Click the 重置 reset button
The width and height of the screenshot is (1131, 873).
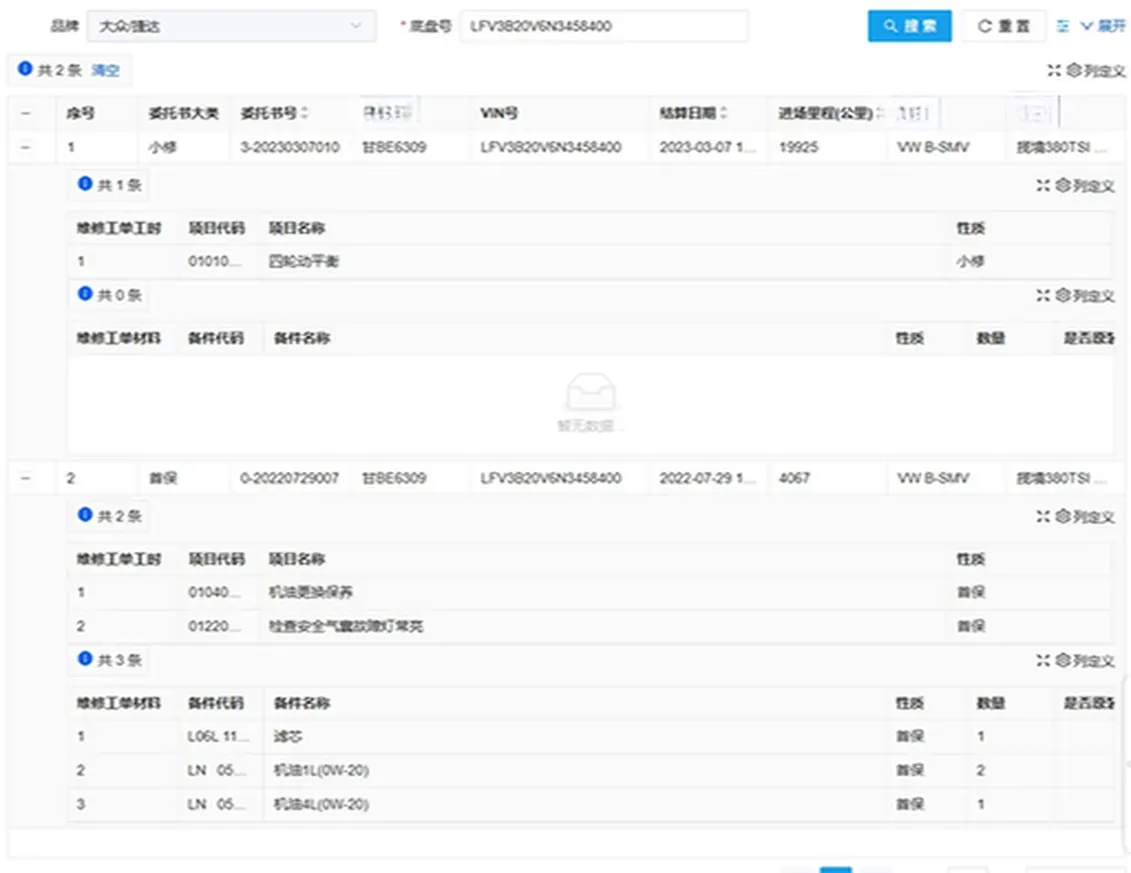point(1003,26)
